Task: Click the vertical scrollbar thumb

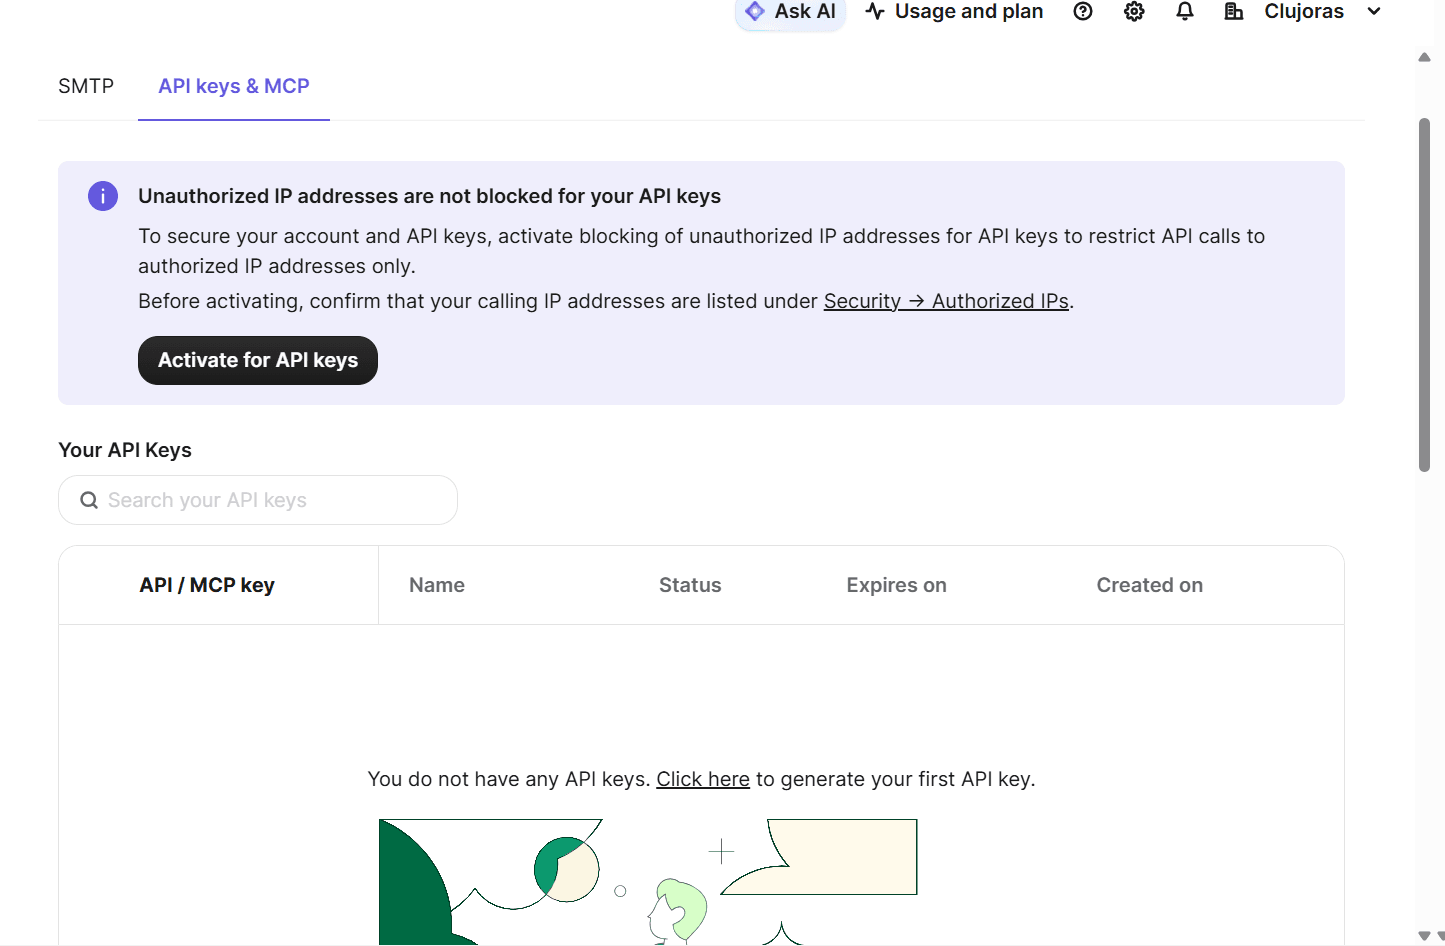Action: pyautogui.click(x=1424, y=295)
